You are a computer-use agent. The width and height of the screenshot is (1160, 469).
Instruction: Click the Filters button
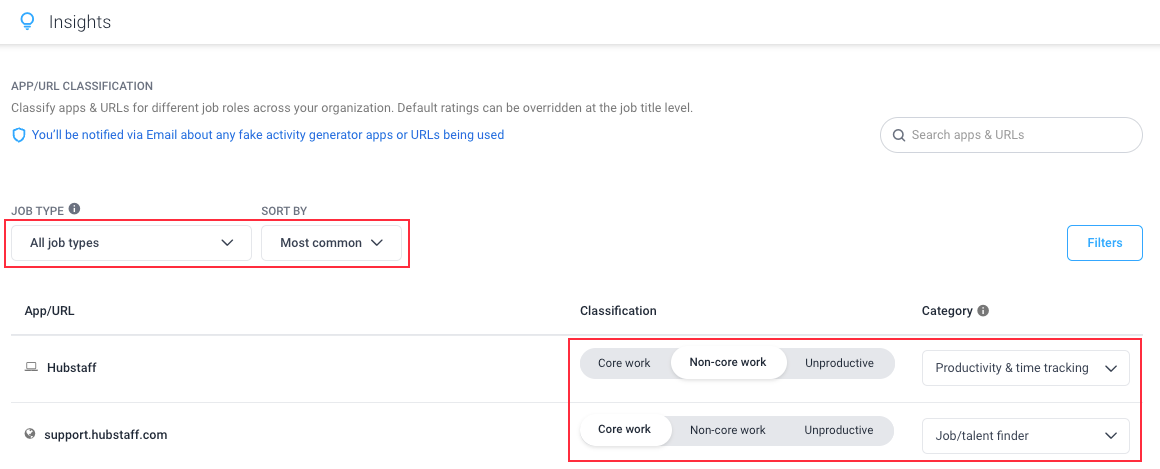pyautogui.click(x=1105, y=243)
